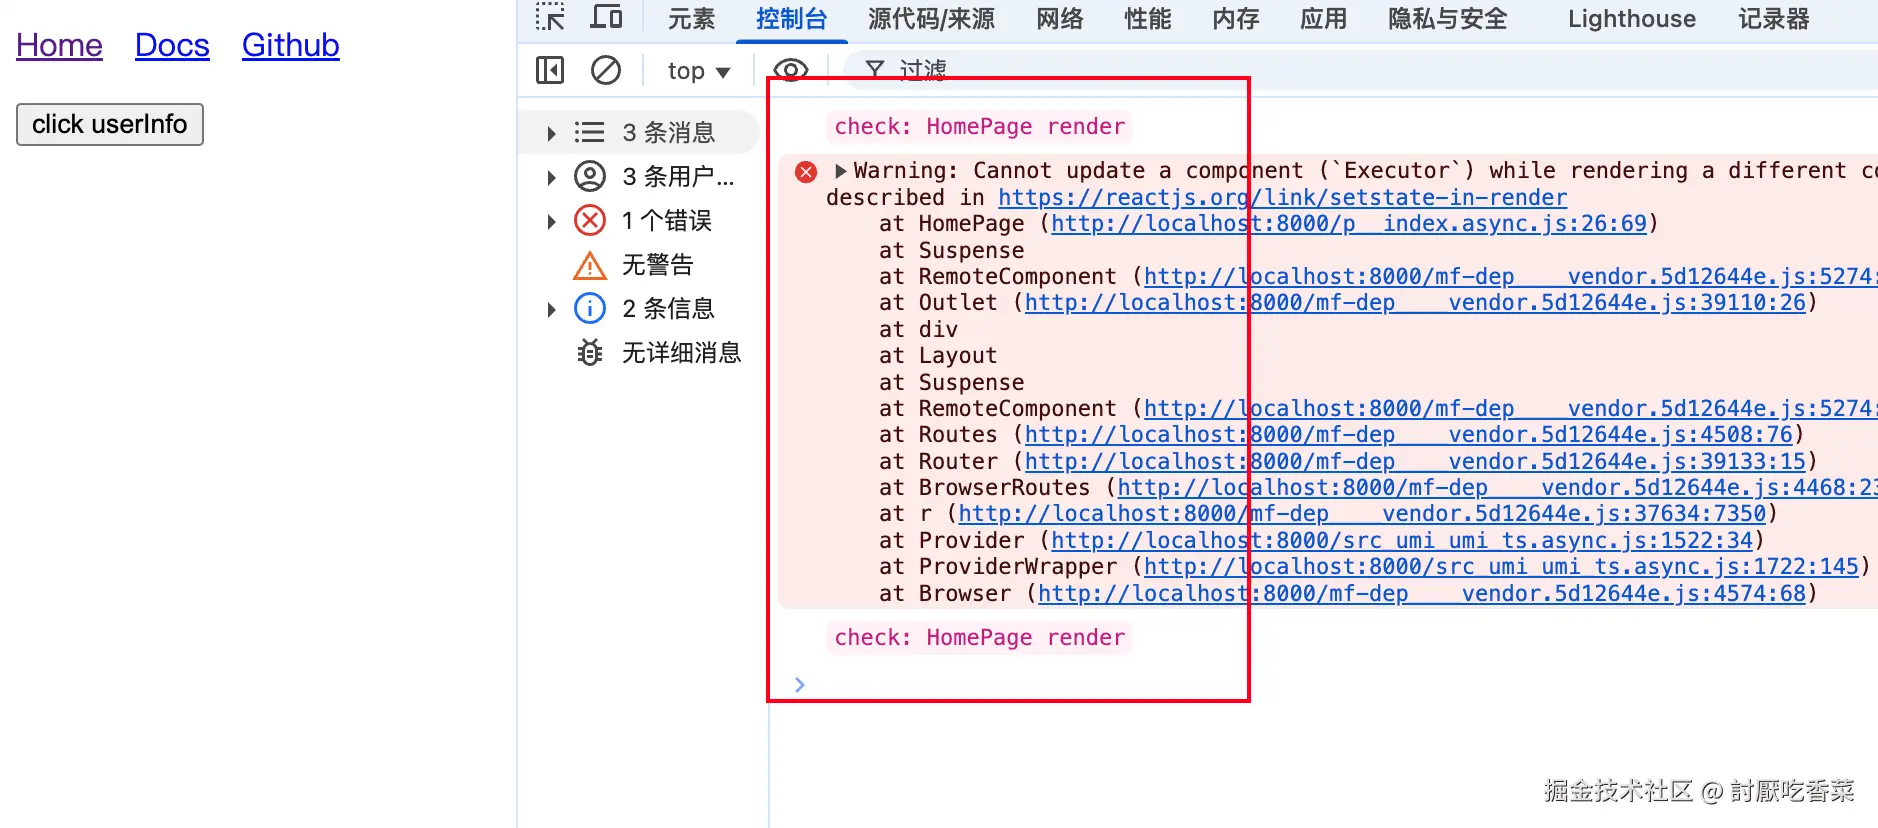Click the messages list icon
1878x828 pixels.
pyautogui.click(x=590, y=132)
